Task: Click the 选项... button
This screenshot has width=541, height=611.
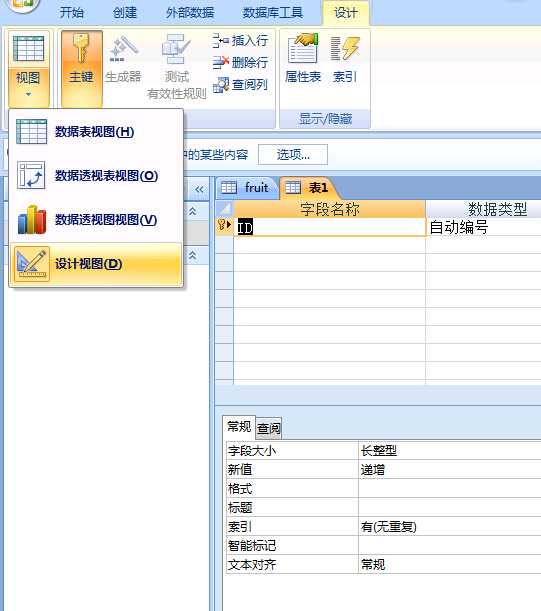Action: click(x=293, y=155)
